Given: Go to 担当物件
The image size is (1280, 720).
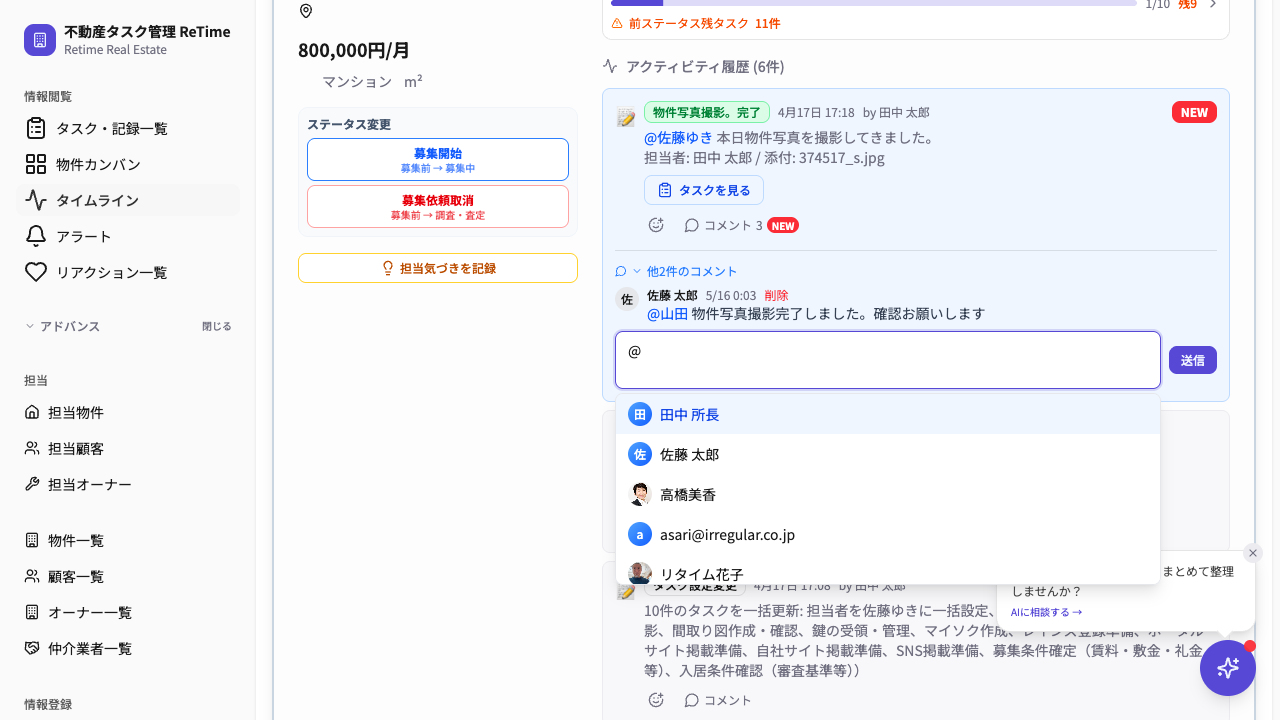Looking at the screenshot, I should (x=128, y=412).
